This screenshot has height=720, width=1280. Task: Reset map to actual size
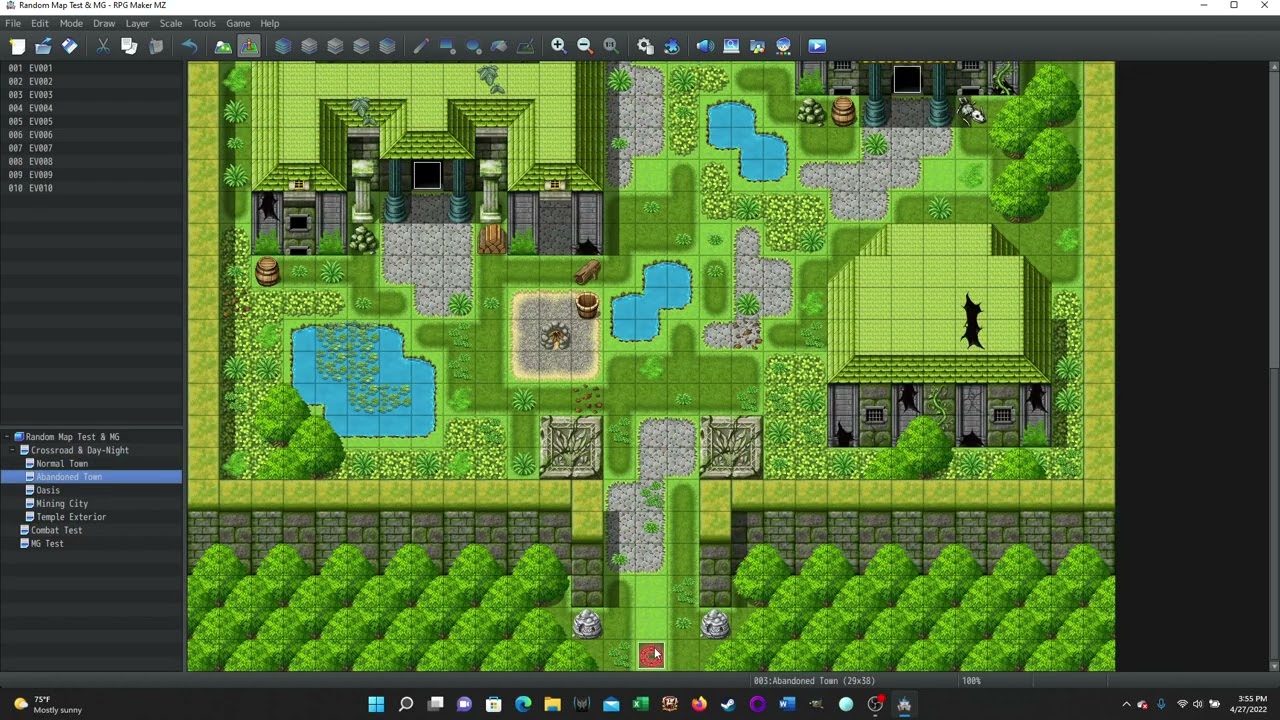coord(611,46)
